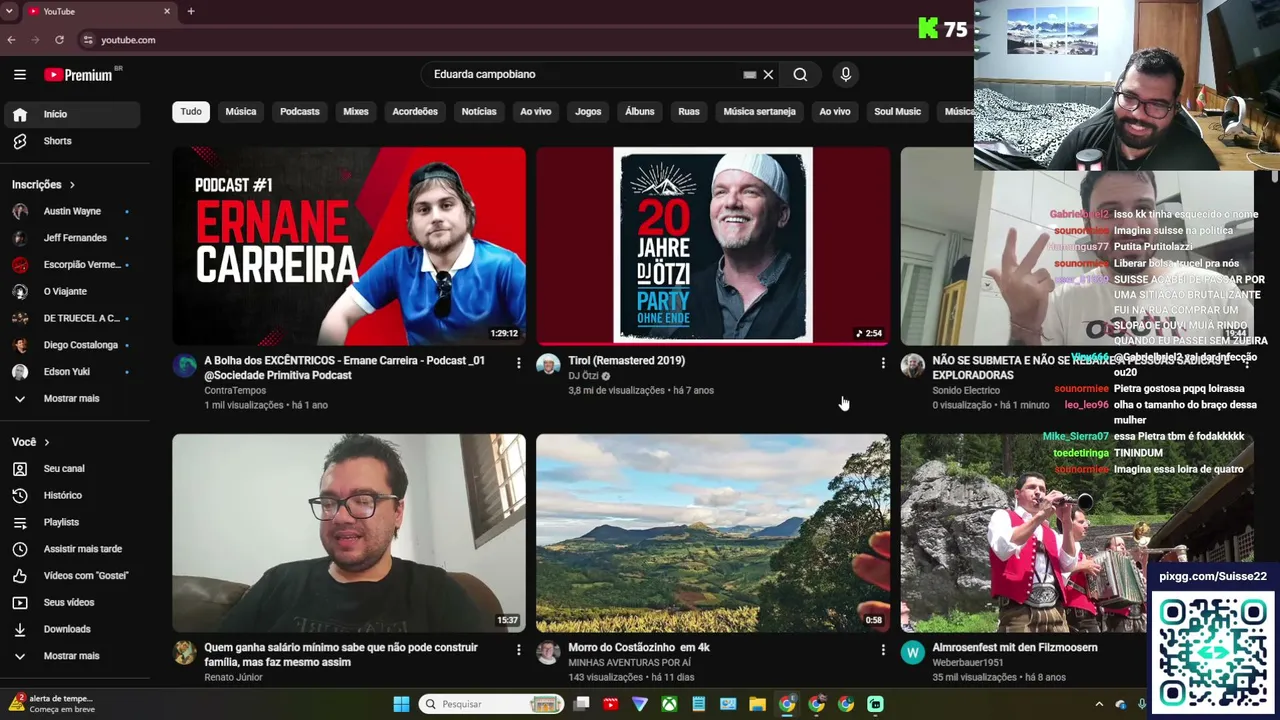
Task: Open more options for Renato Júnior's video
Action: click(518, 650)
